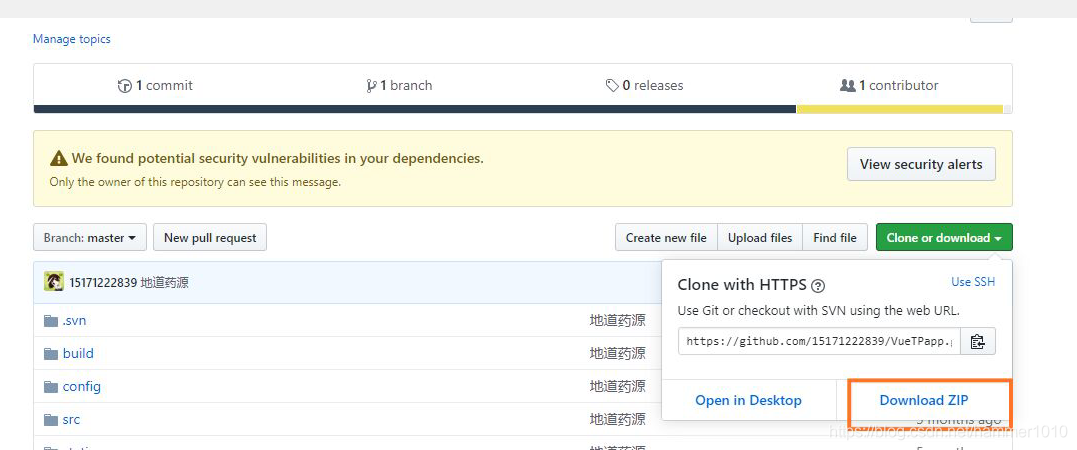The height and width of the screenshot is (450, 1077).
Task: Click the Upload files button
Action: pos(760,238)
